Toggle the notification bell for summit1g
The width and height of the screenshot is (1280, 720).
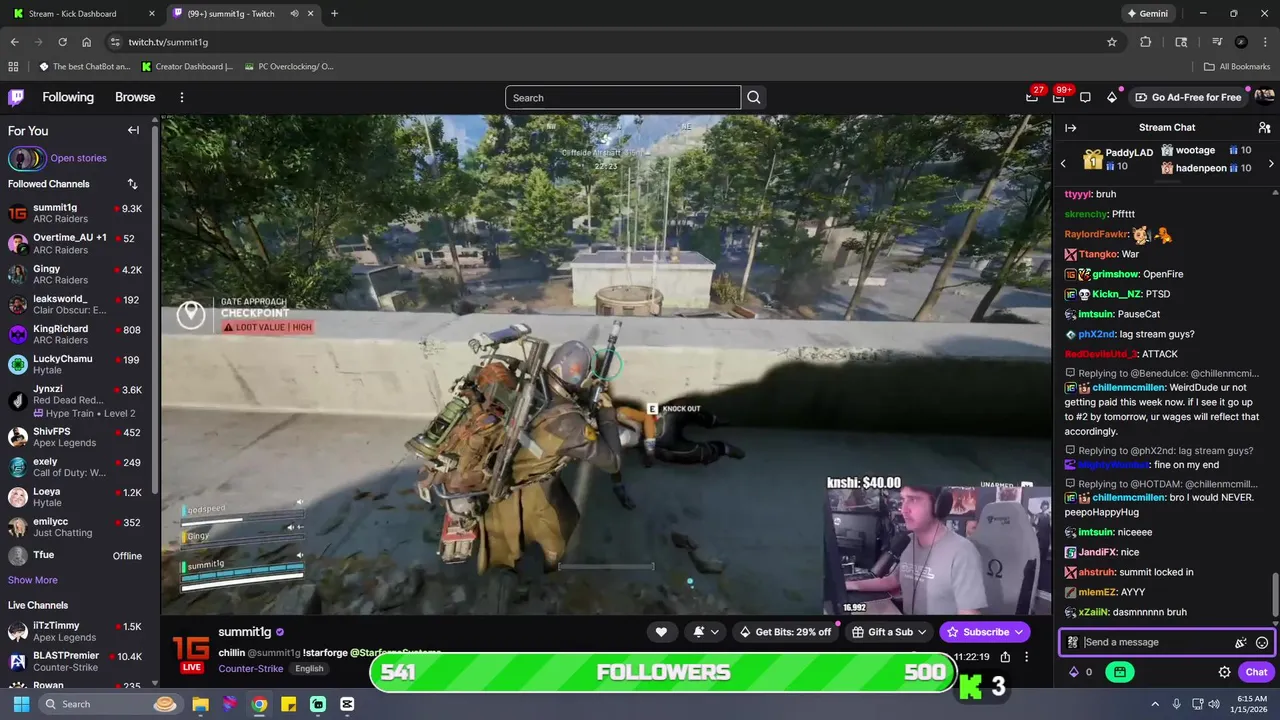coord(706,632)
